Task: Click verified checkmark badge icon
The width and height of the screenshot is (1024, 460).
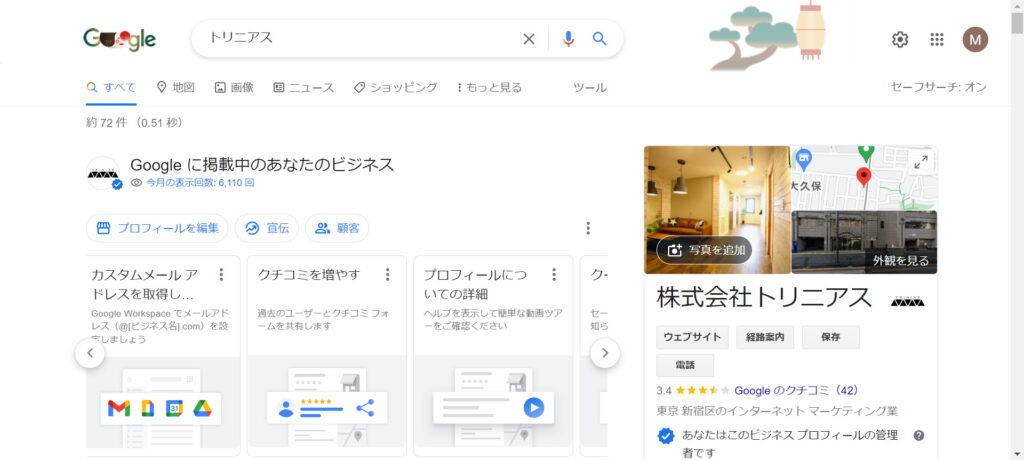Action: (x=665, y=436)
